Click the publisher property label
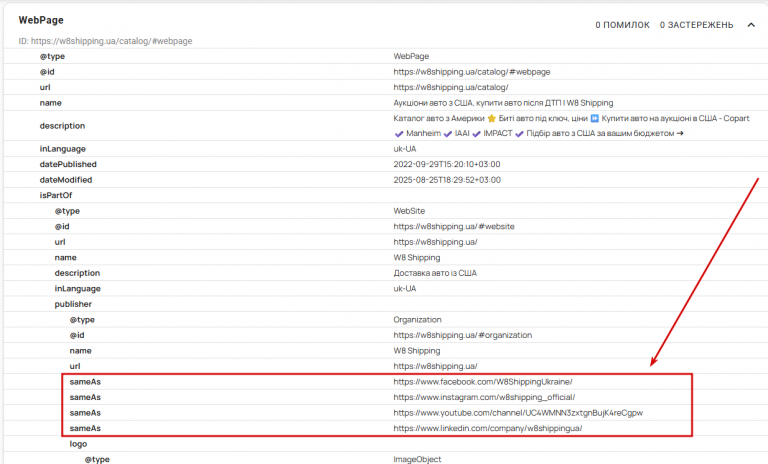The width and height of the screenshot is (768, 464). [73, 304]
